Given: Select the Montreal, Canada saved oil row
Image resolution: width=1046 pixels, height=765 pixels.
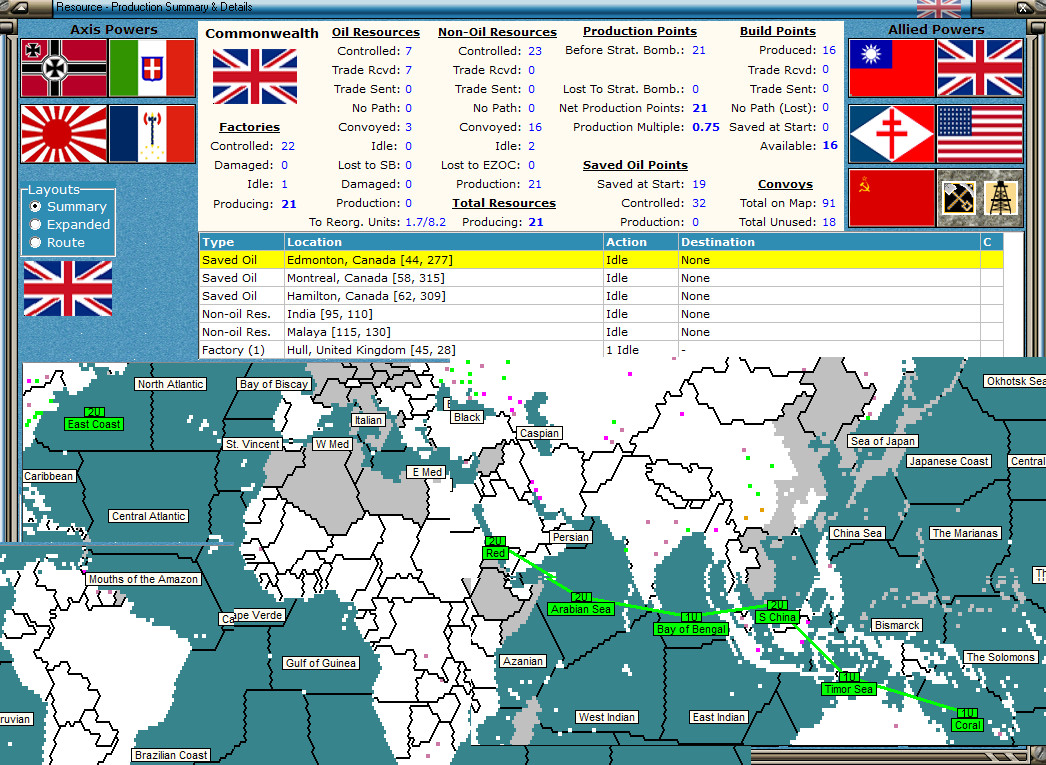Looking at the screenshot, I should click(x=601, y=278).
